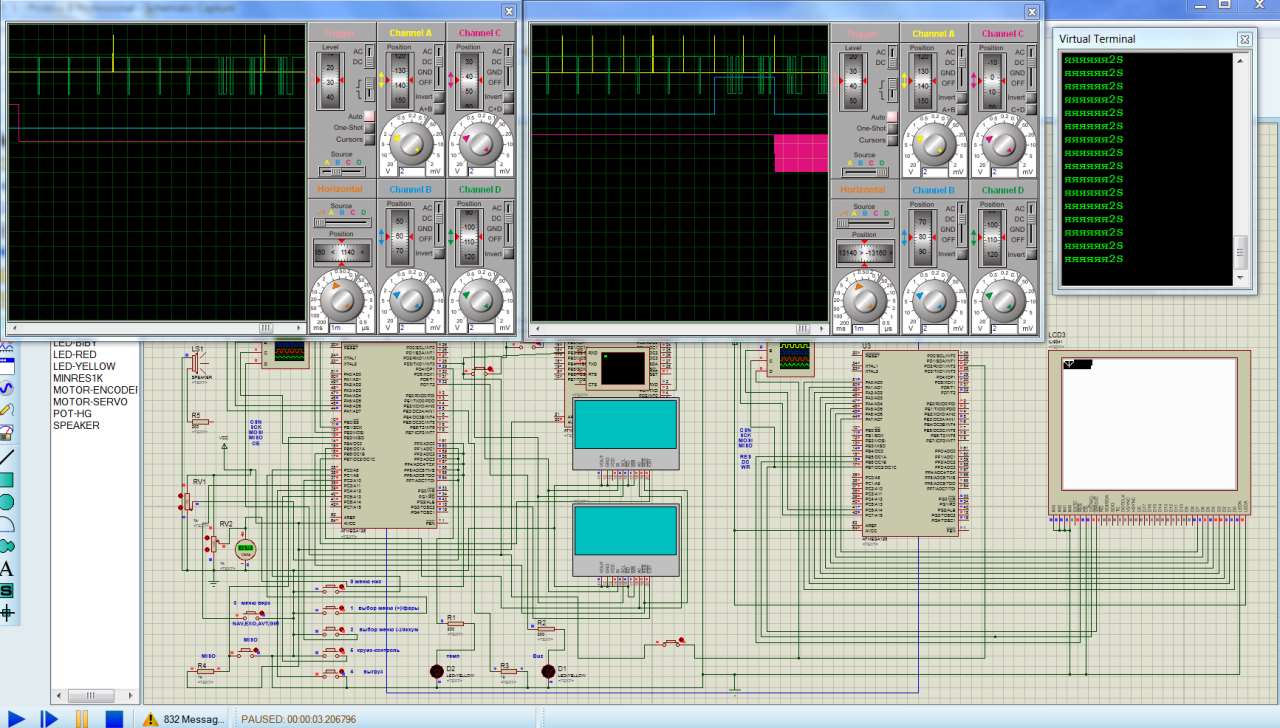Select the 2D line drawing tool
This screenshot has height=728, width=1280.
click(x=7, y=457)
